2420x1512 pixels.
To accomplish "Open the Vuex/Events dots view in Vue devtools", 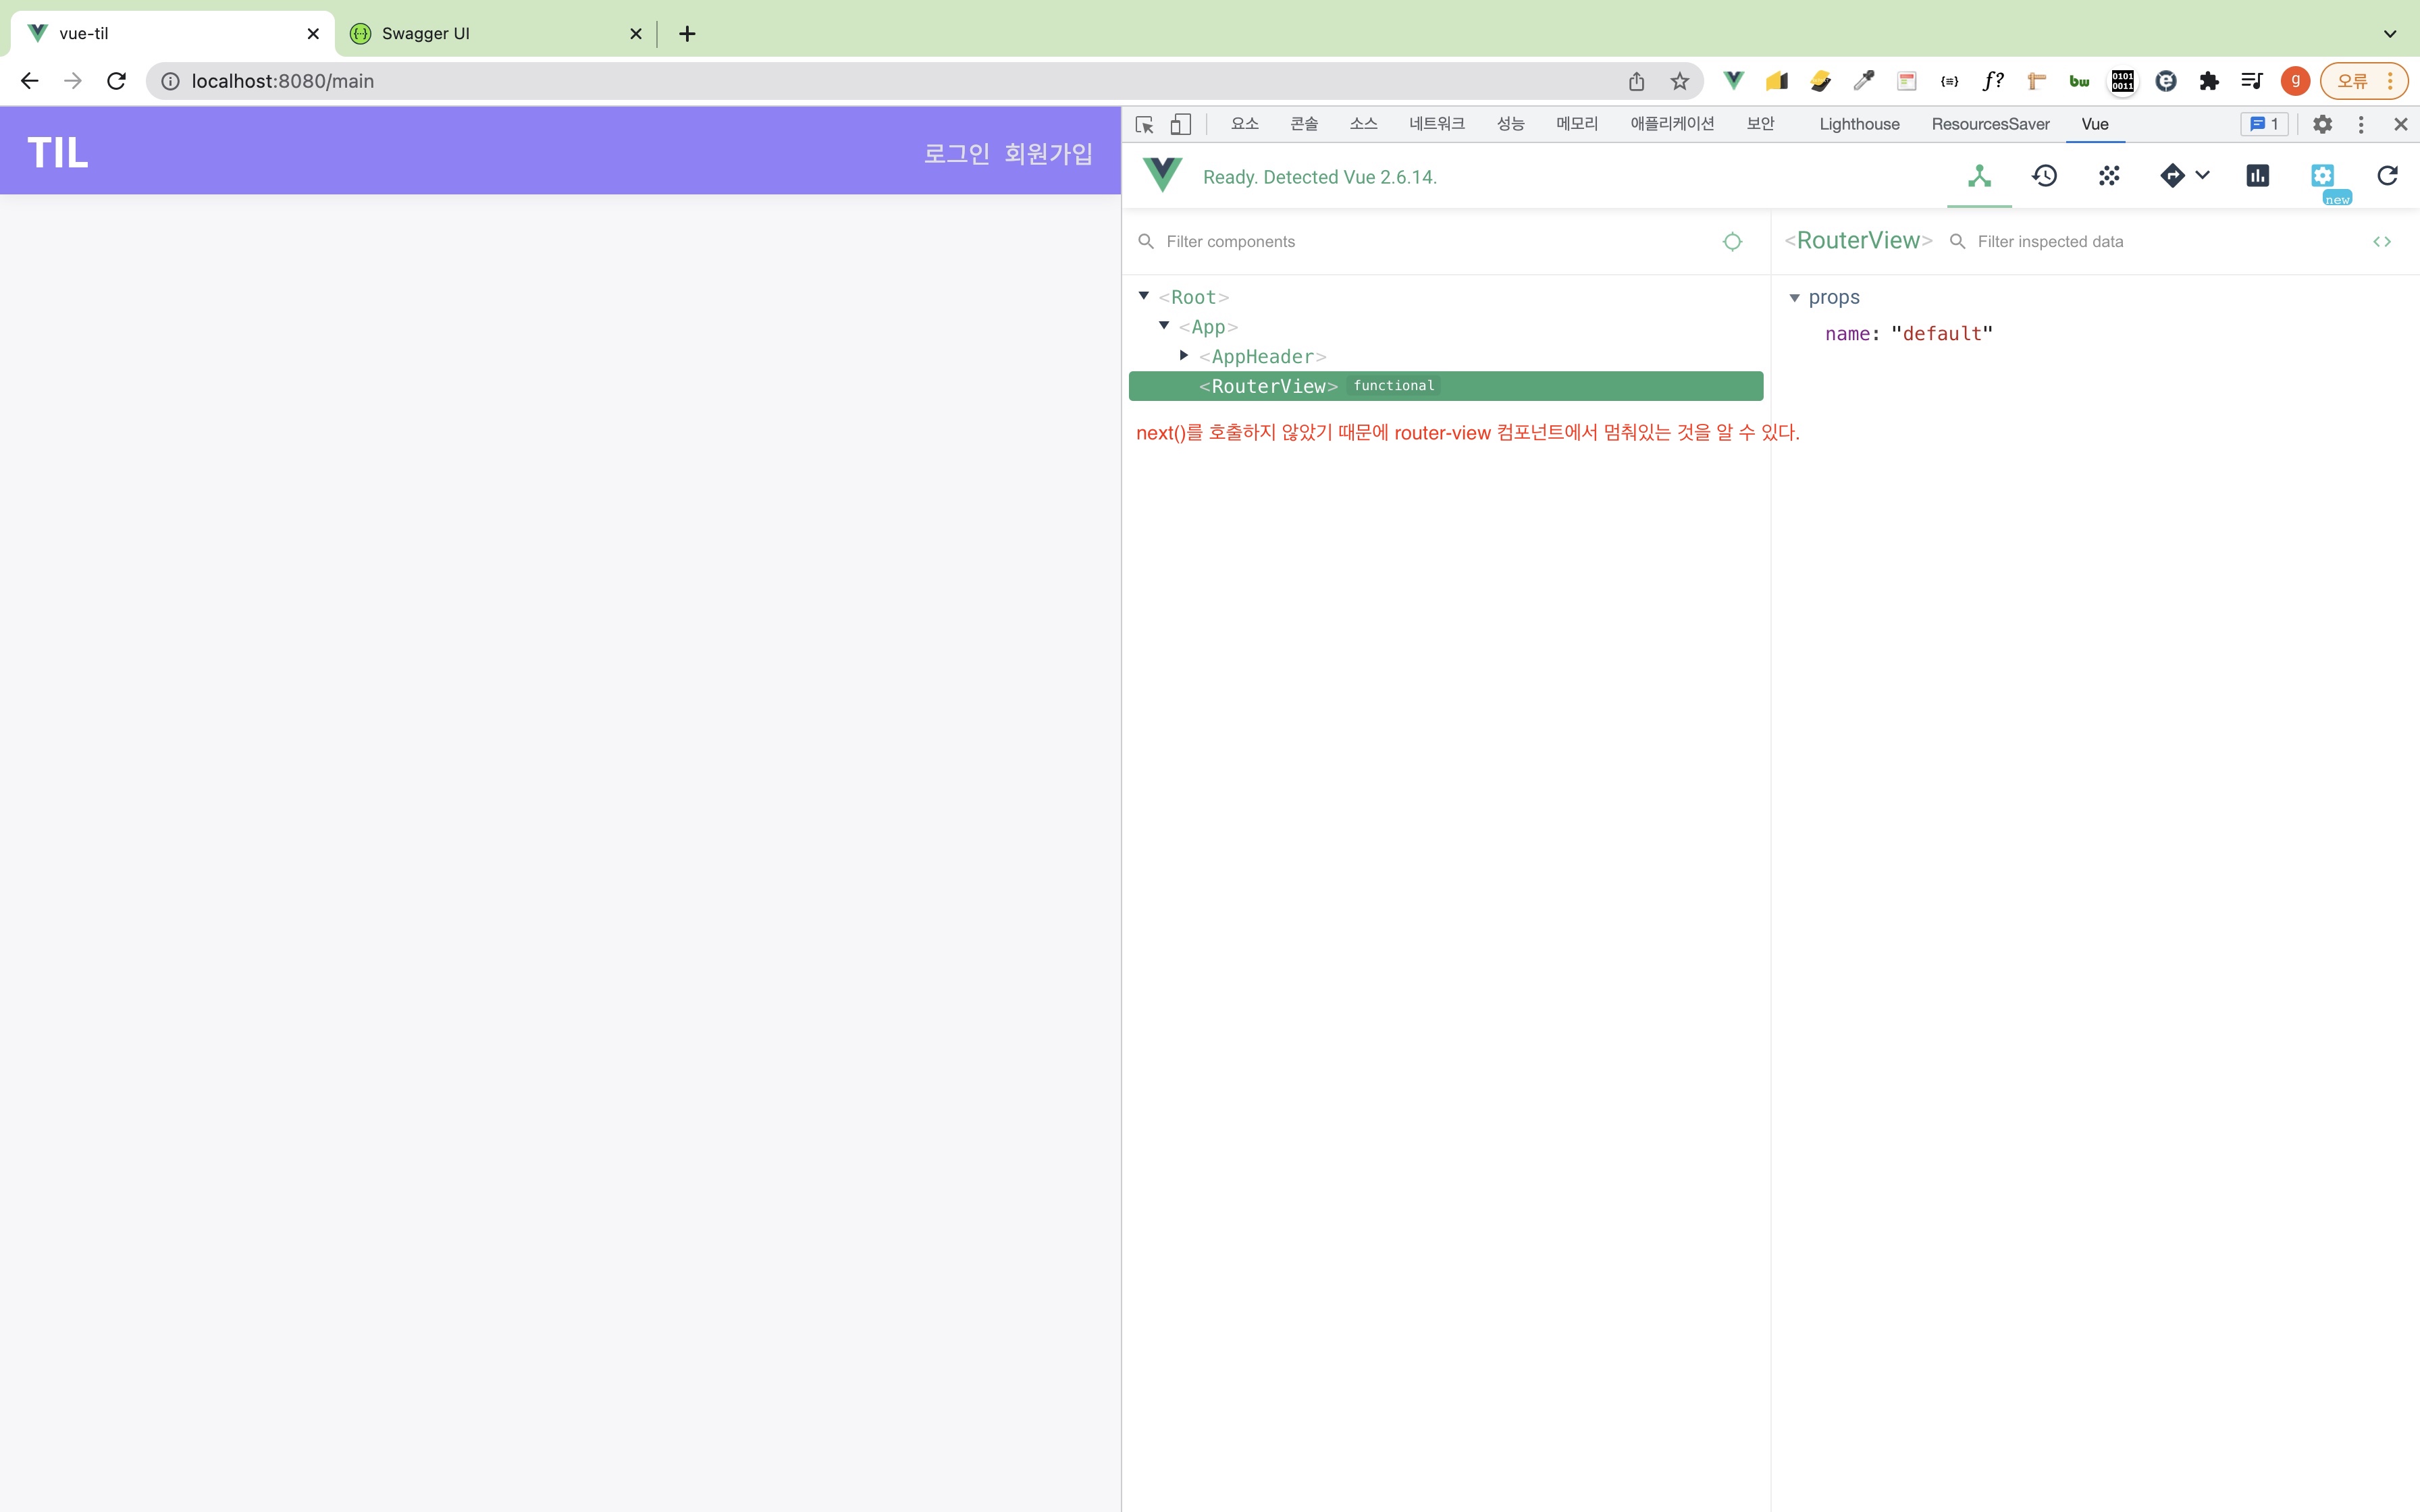I will [x=2109, y=176].
